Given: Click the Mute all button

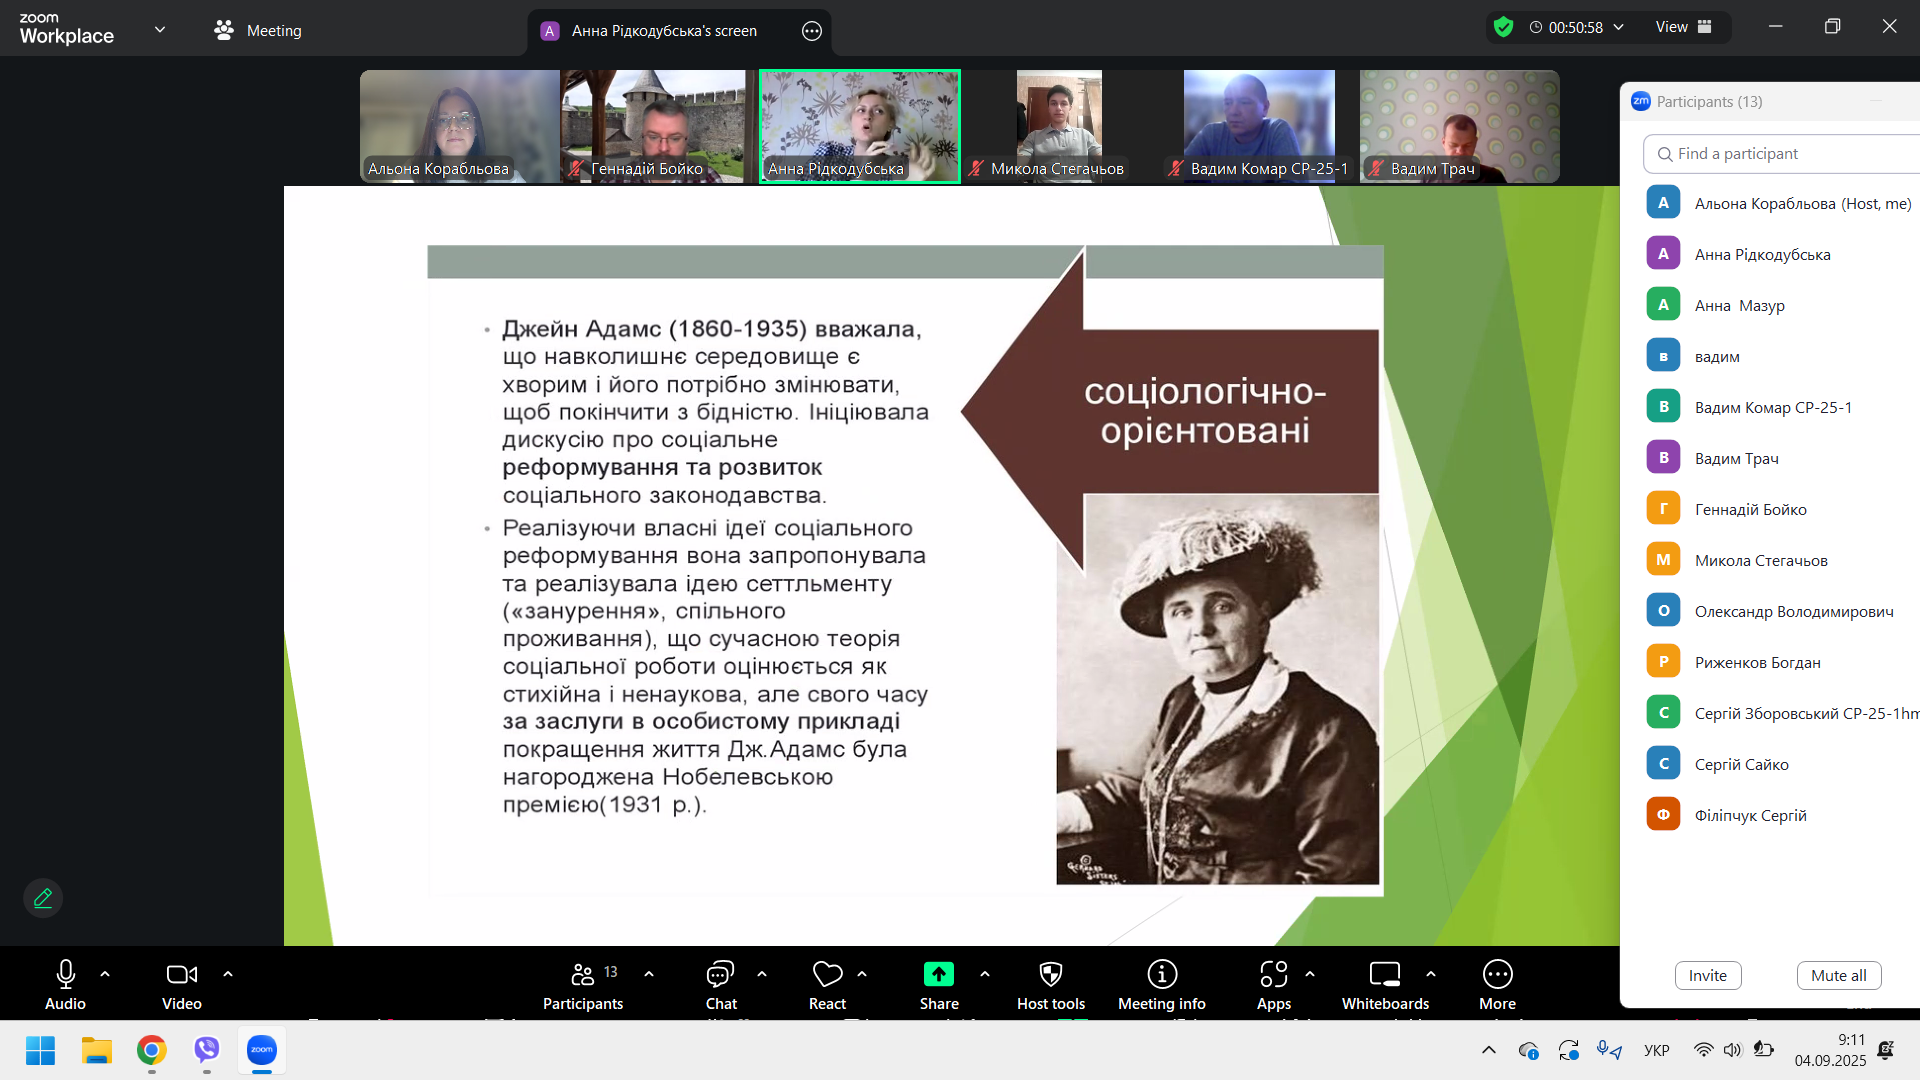Looking at the screenshot, I should (1838, 976).
